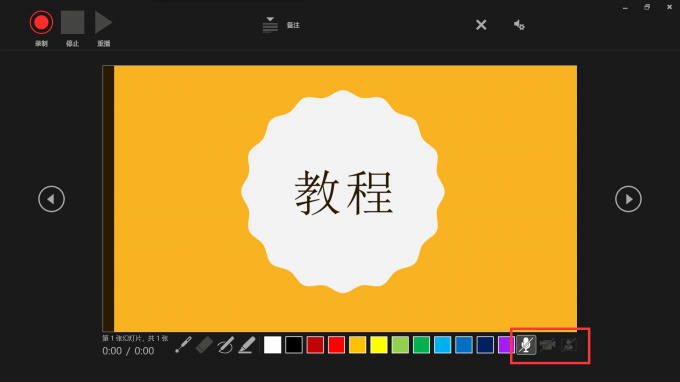Click the Replay triangle button
Screen dimensions: 680x382
[x=104, y=23]
